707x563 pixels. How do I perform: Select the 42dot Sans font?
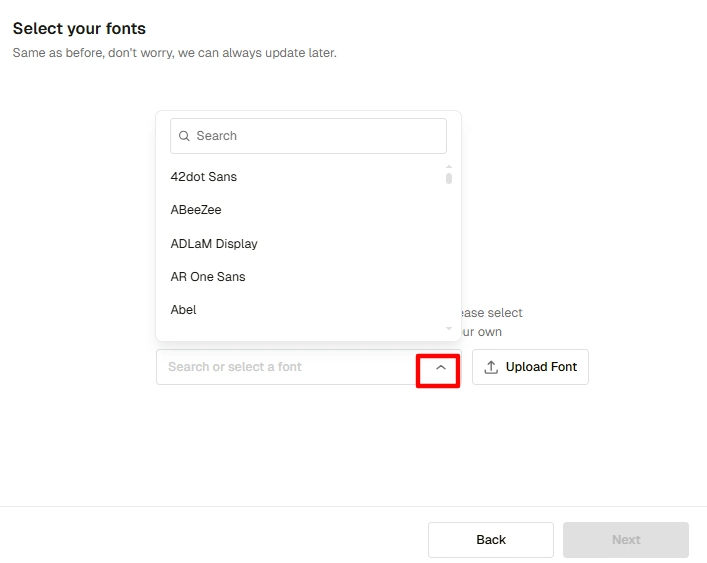pos(204,177)
